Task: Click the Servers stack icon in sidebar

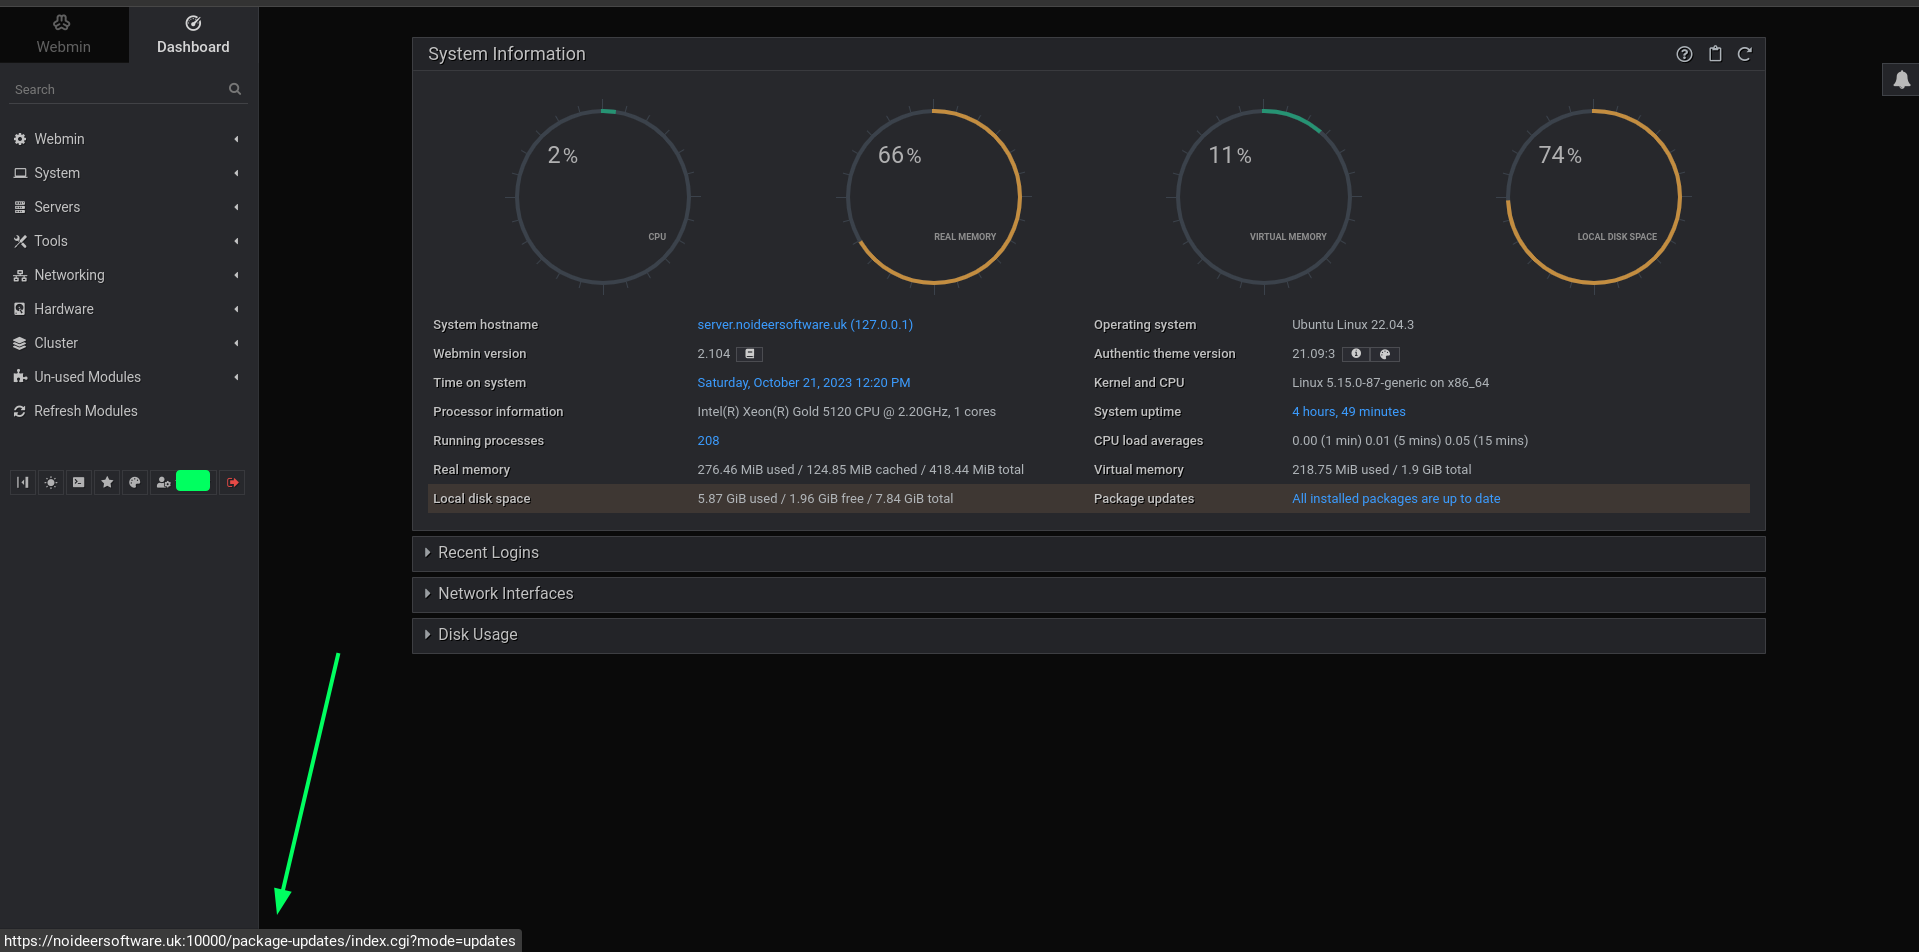Action: [x=20, y=207]
